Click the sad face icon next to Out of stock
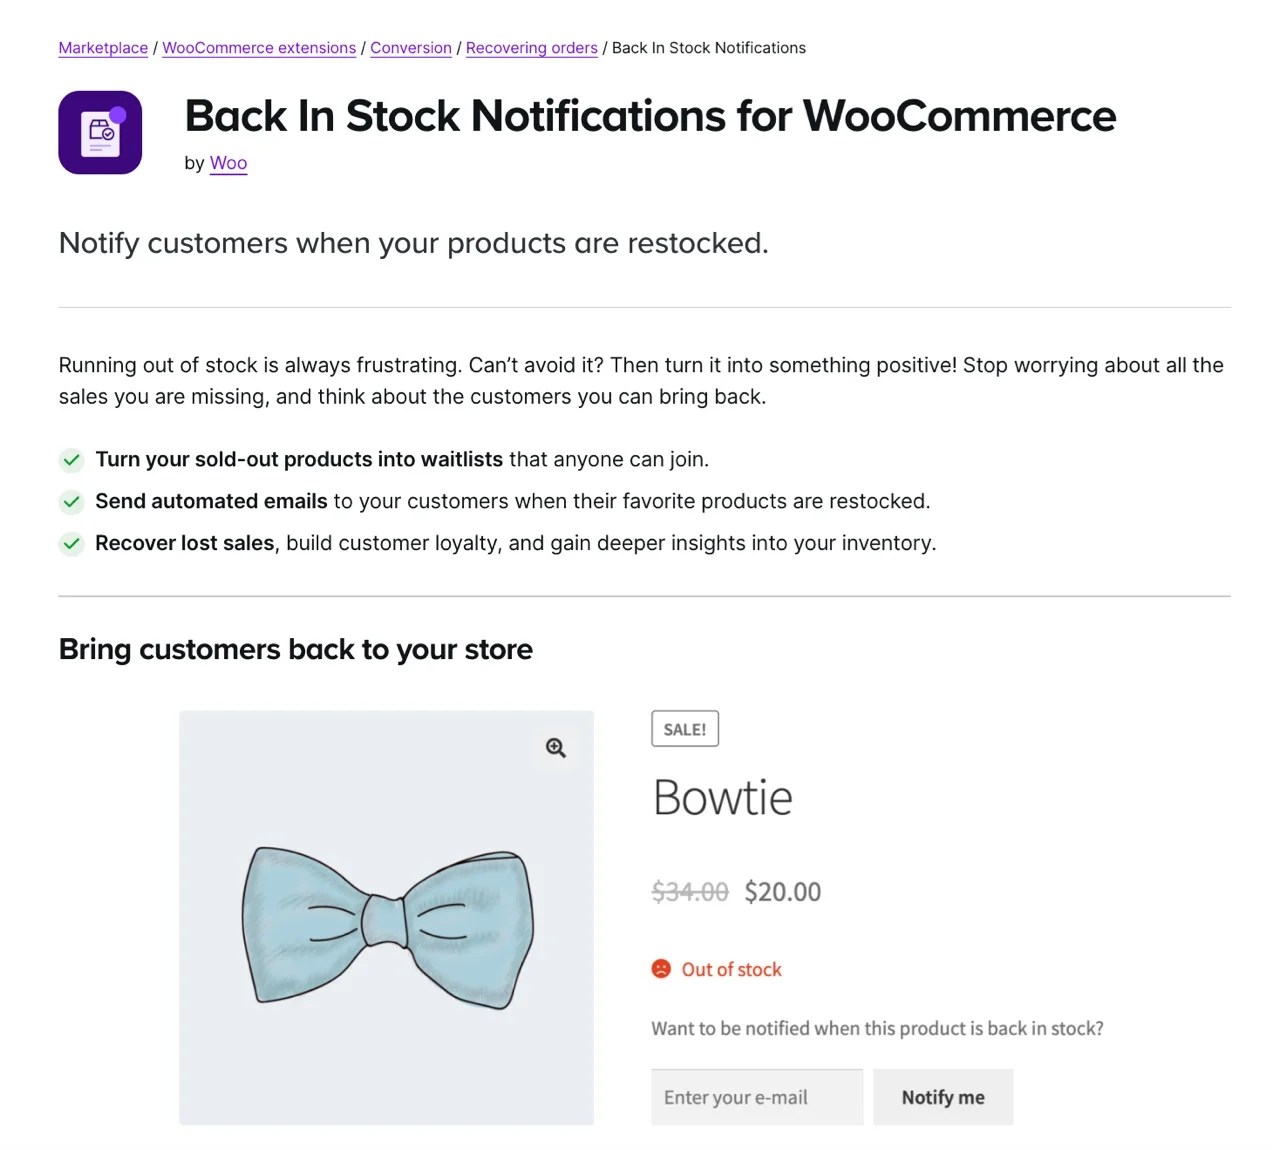The image size is (1272, 1150). coord(661,969)
